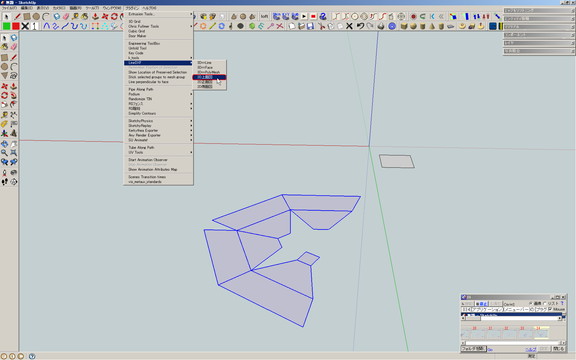
Task: Click the red square swatch in toolbar
Action: click(x=15, y=26)
